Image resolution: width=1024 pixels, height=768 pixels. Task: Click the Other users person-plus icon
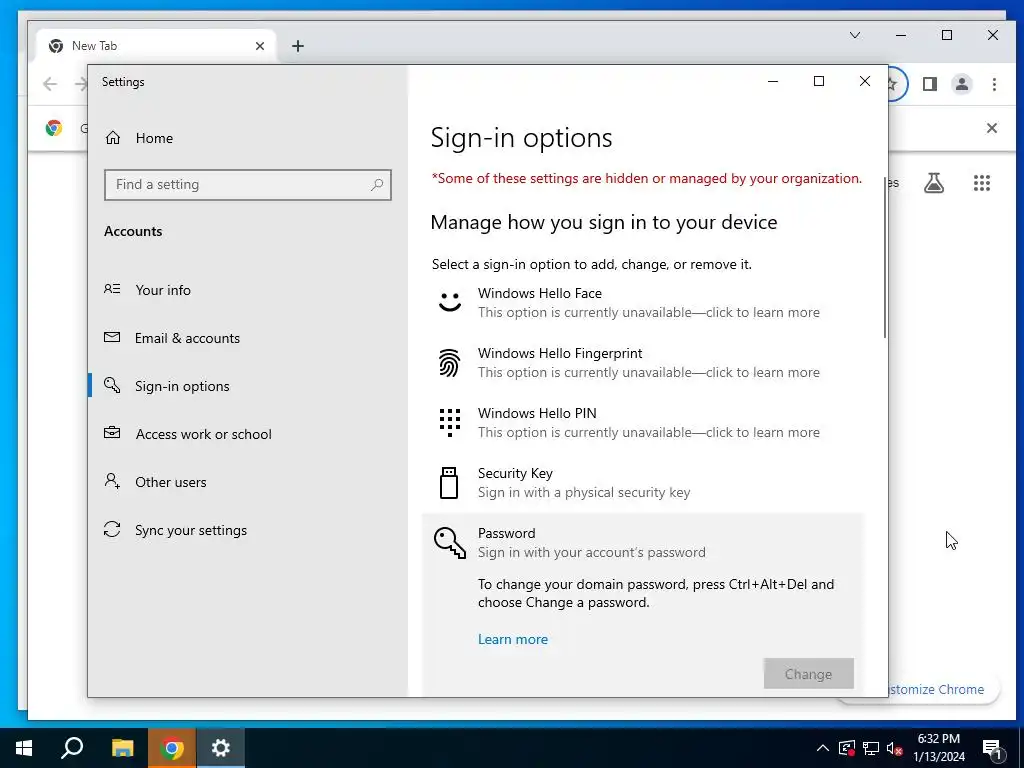tap(112, 481)
